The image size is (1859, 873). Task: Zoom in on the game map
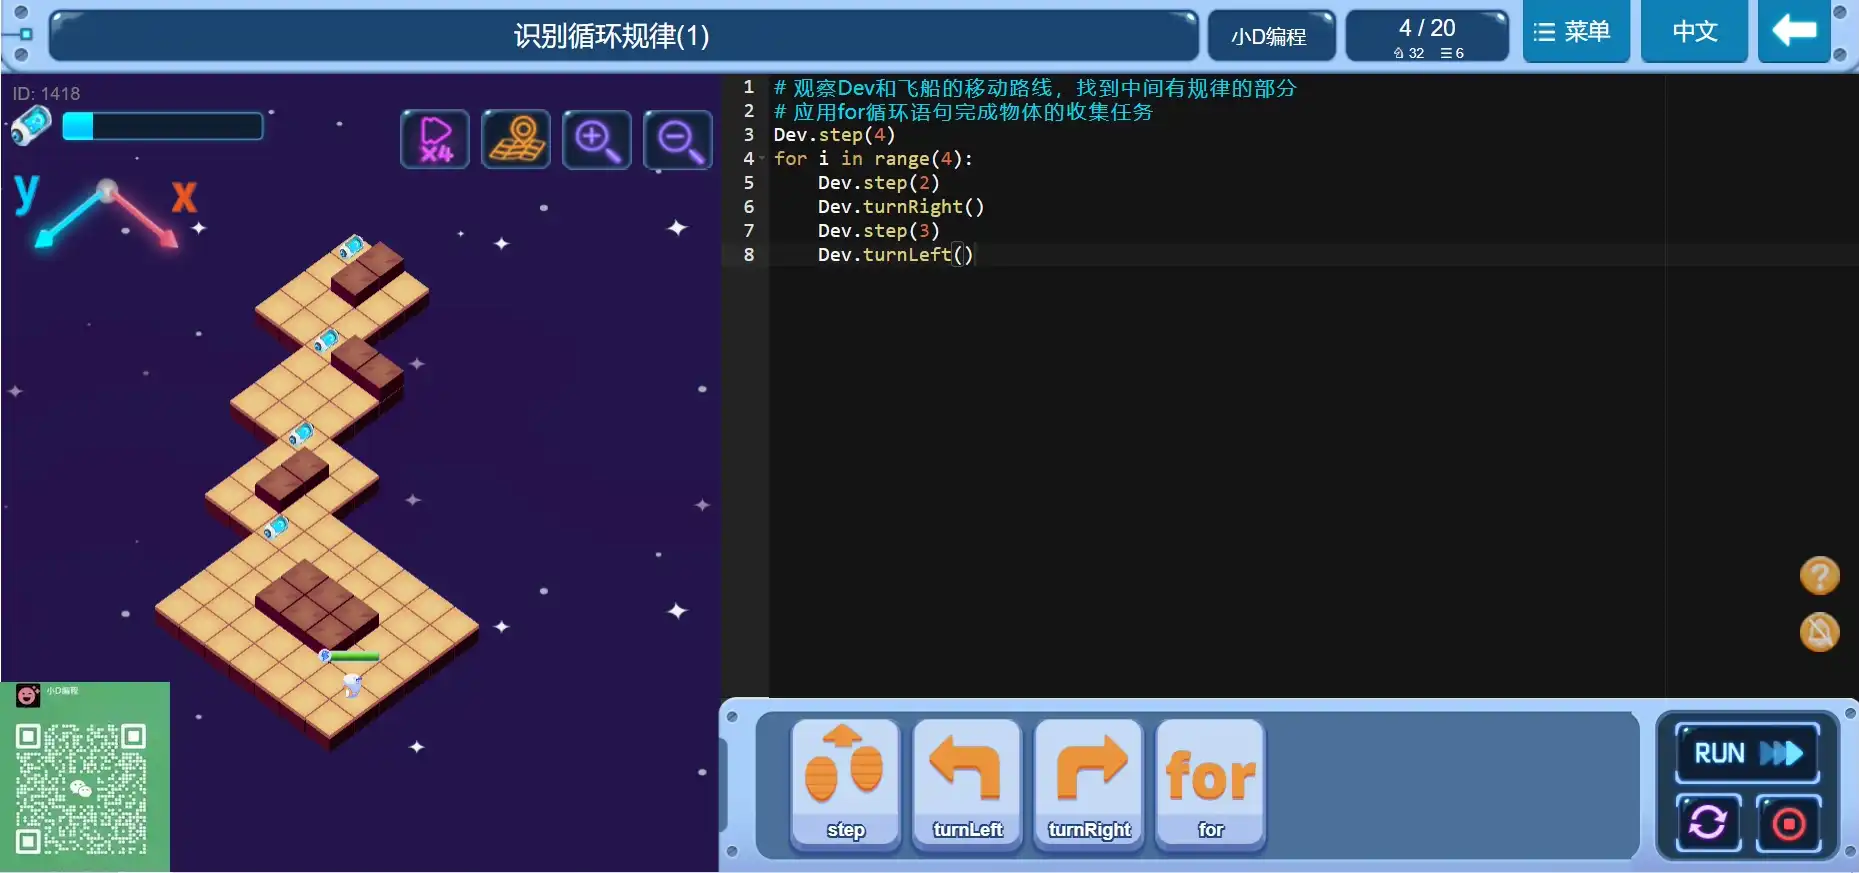tap(597, 140)
